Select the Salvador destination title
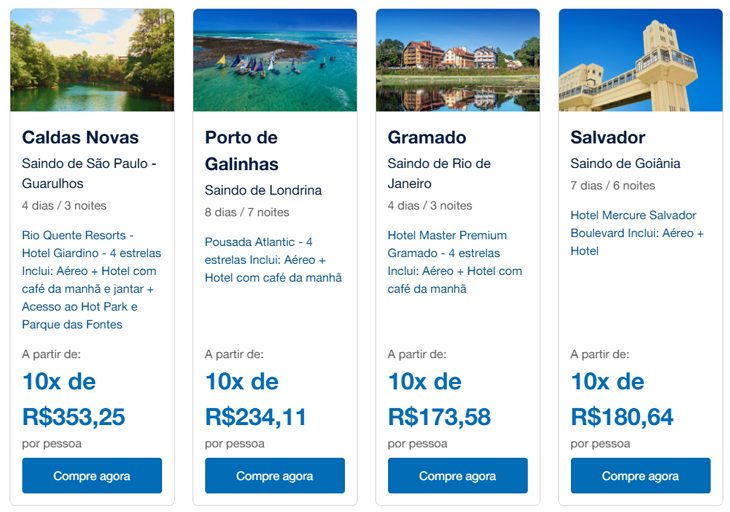Screen dimensions: 730x512 (608, 137)
